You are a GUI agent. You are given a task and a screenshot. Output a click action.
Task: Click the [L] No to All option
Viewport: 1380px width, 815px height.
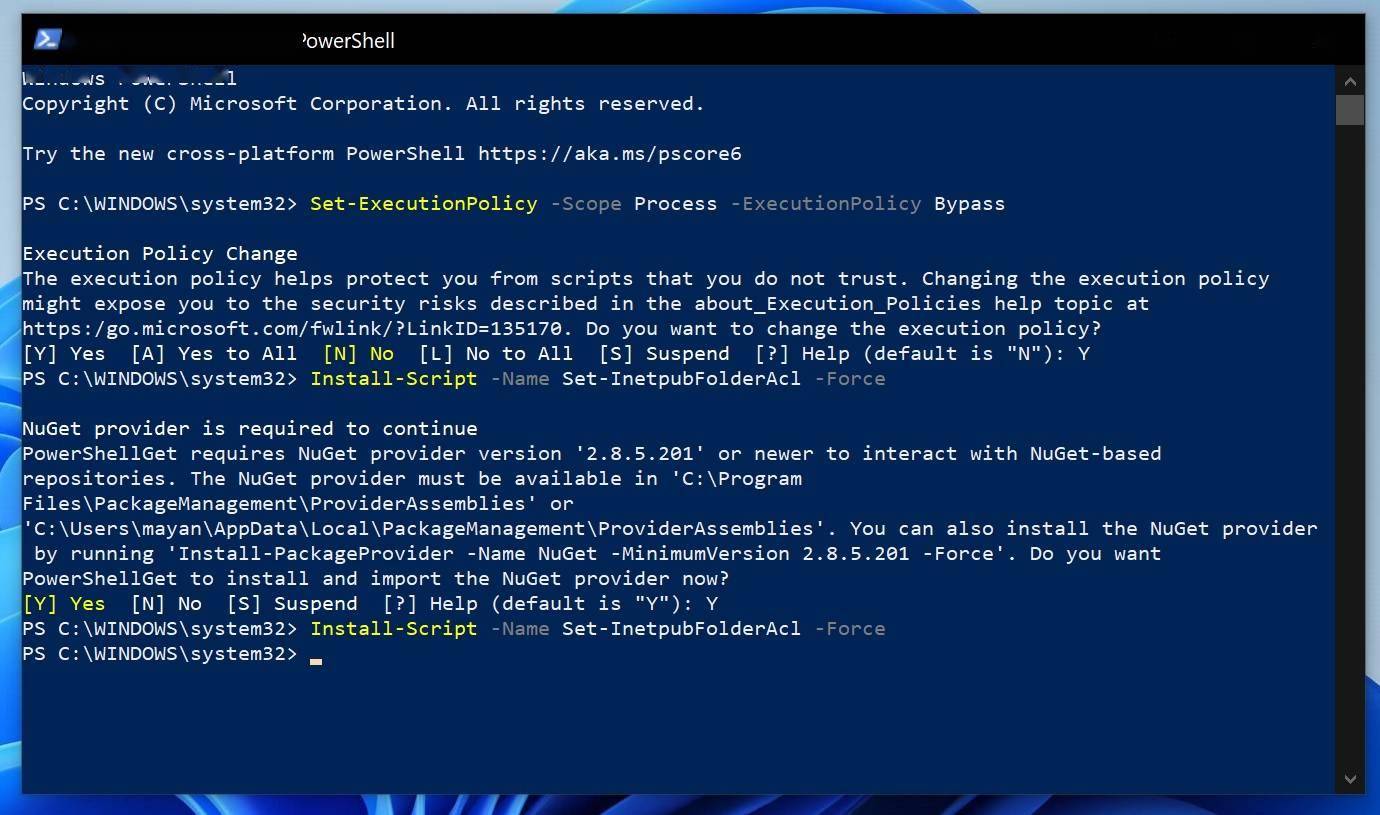496,354
